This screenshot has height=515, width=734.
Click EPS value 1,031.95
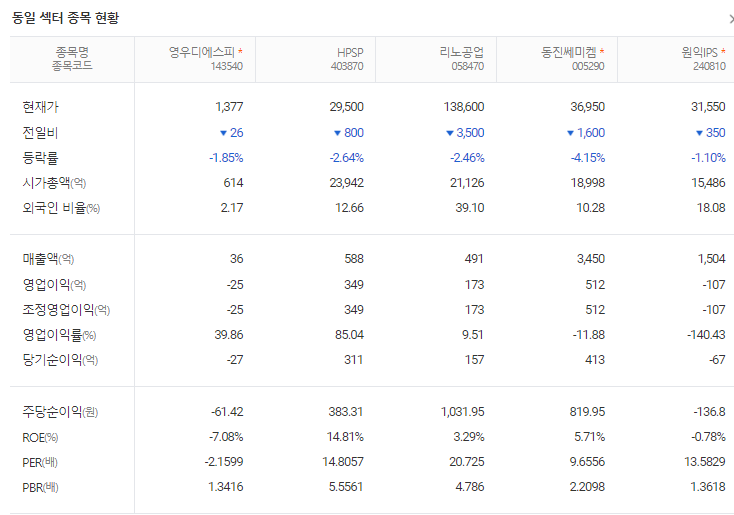click(462, 412)
